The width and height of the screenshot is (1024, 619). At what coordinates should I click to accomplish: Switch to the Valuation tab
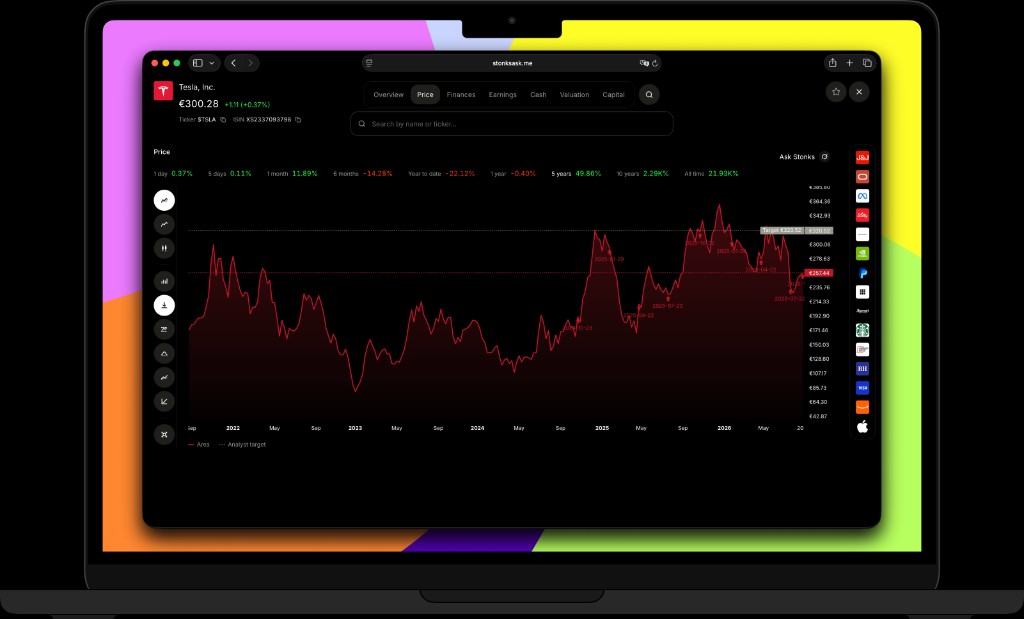tap(574, 95)
